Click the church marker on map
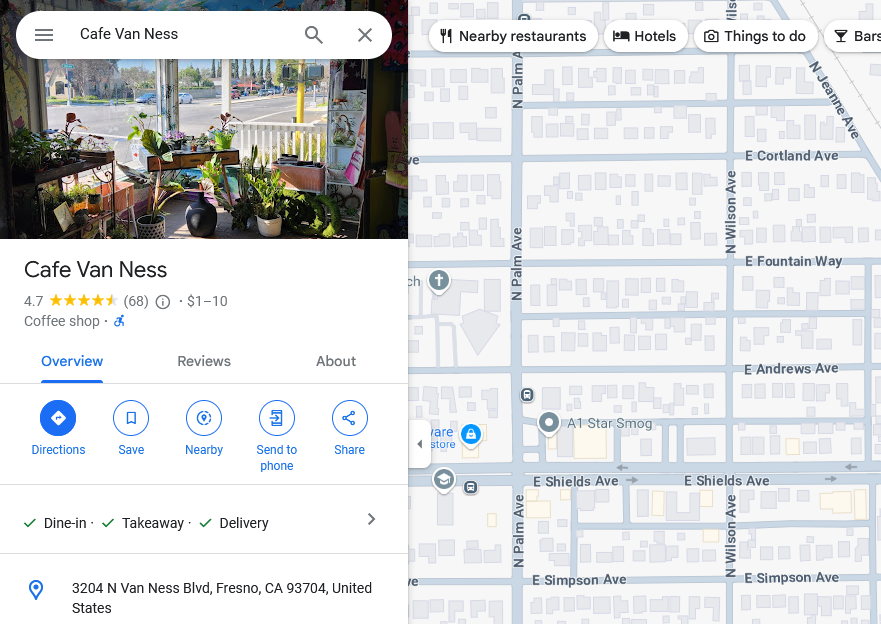 439,280
